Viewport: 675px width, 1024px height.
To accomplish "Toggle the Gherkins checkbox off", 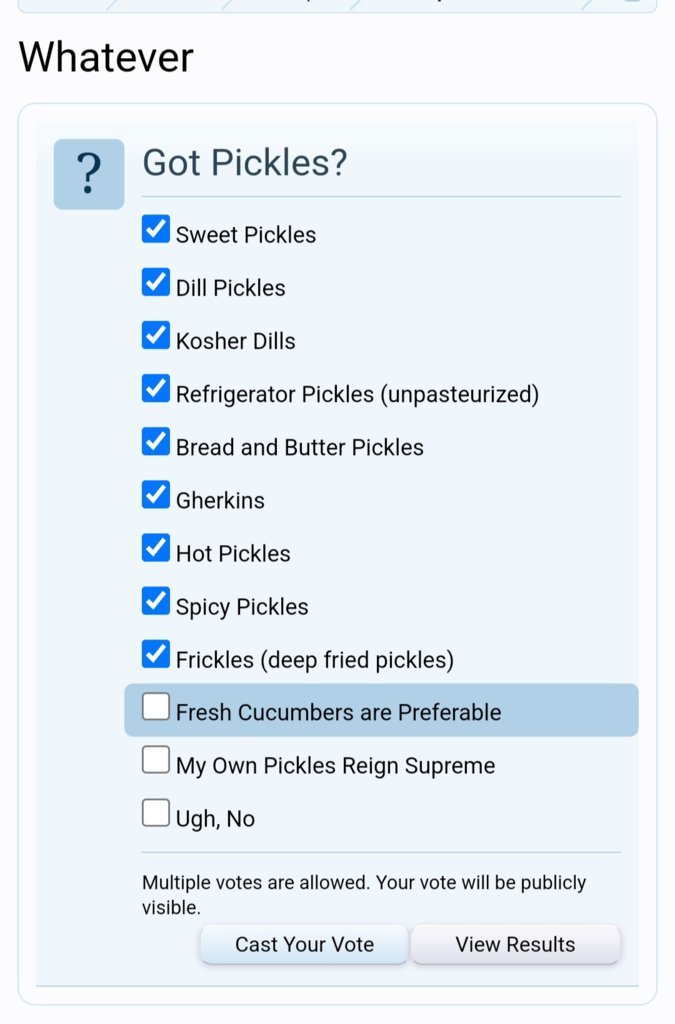I will [x=155, y=494].
